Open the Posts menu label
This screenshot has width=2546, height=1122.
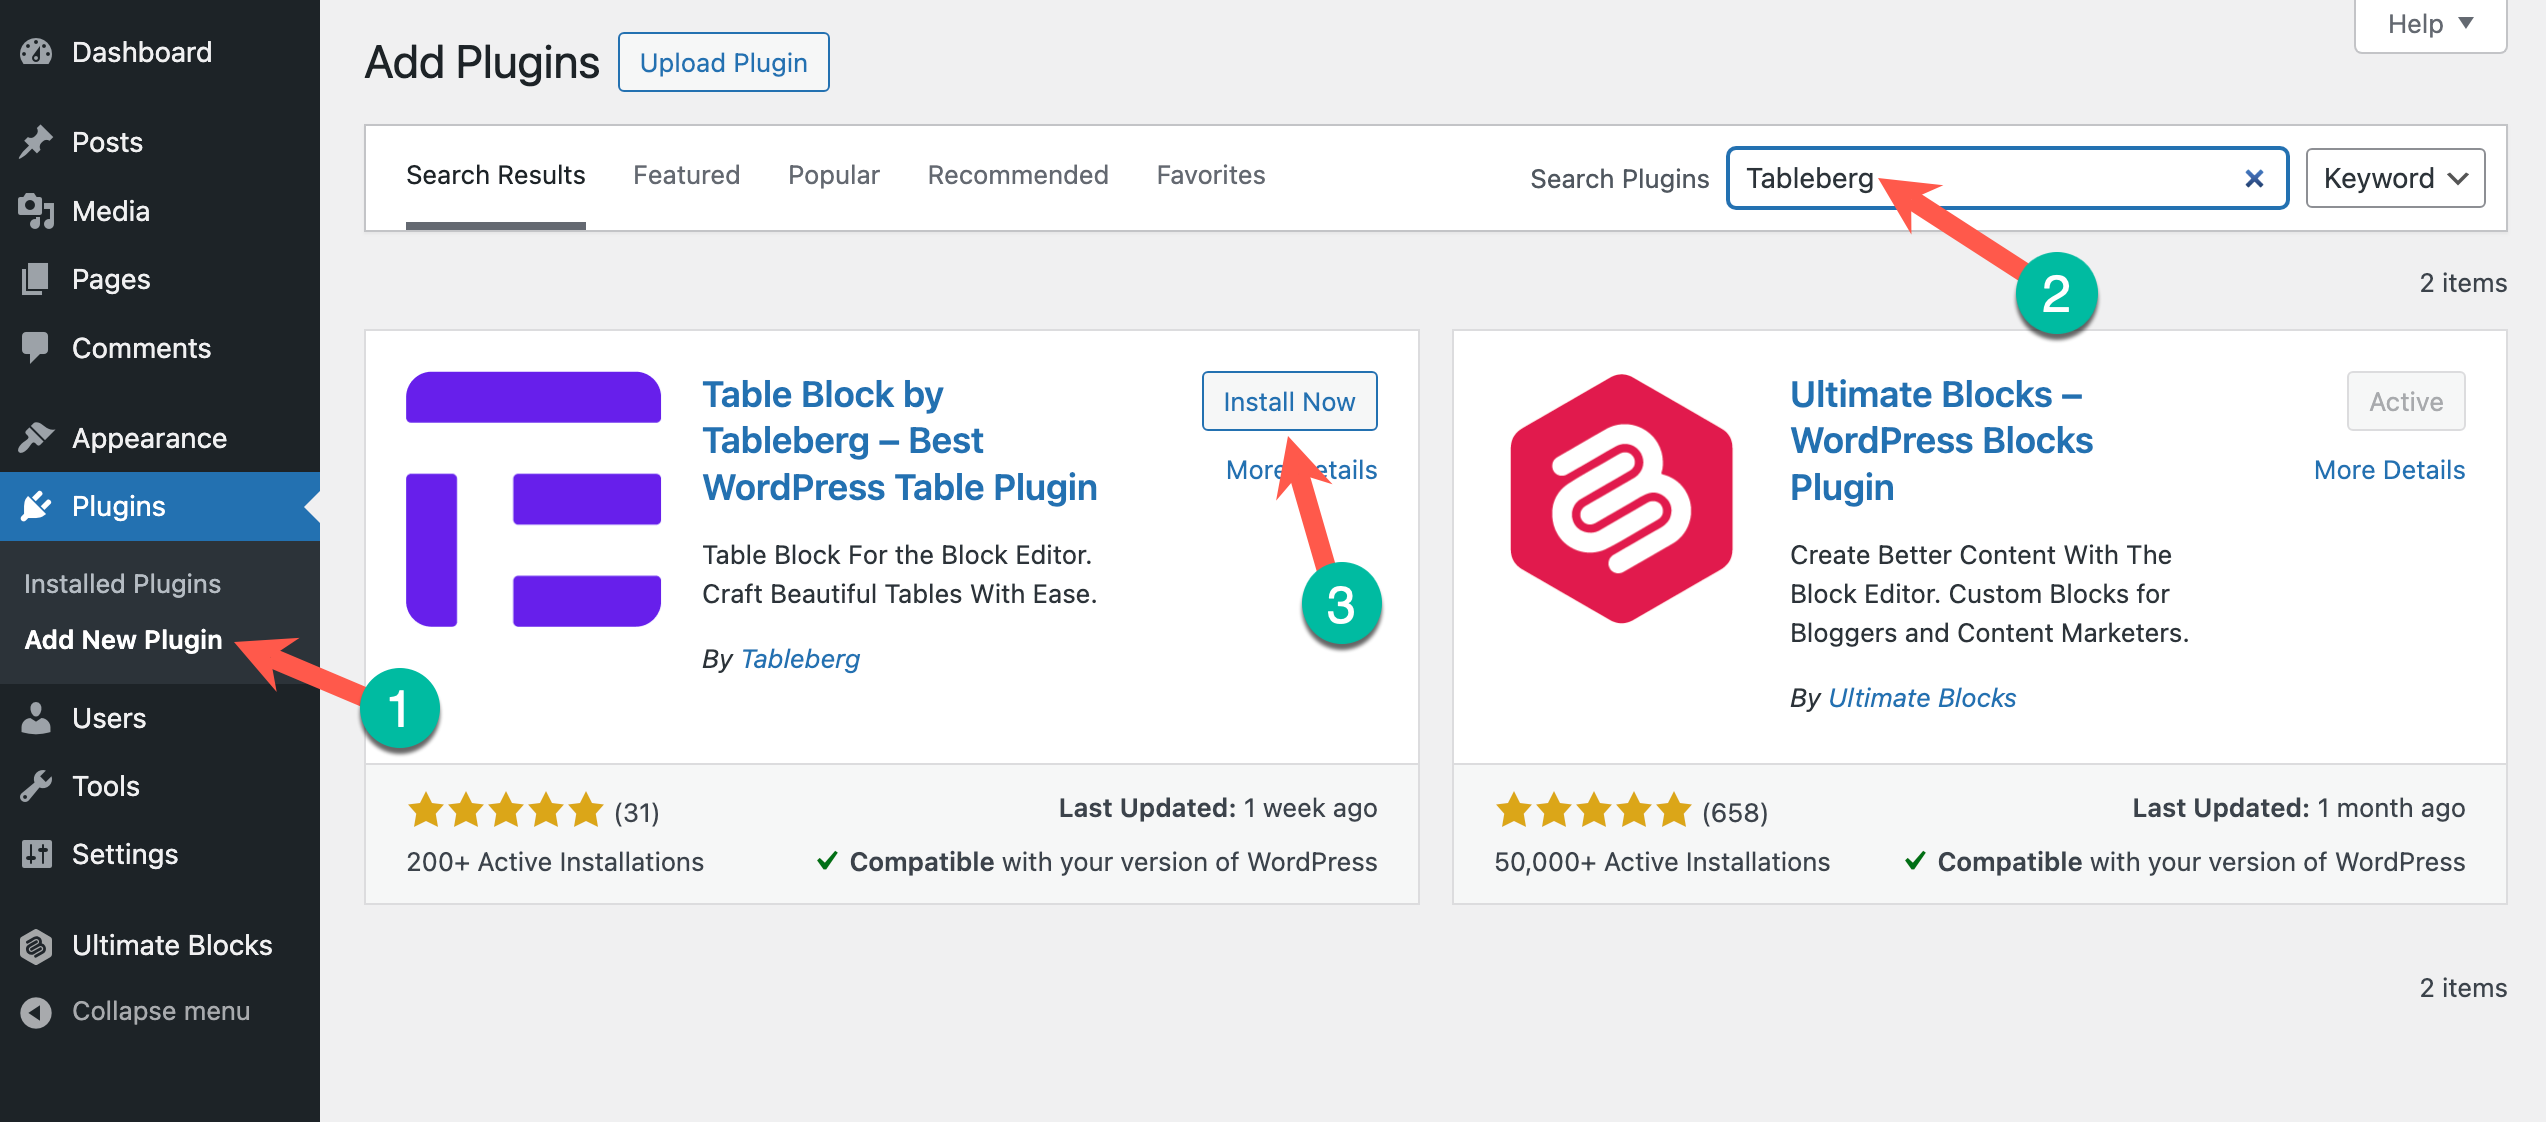click(107, 142)
